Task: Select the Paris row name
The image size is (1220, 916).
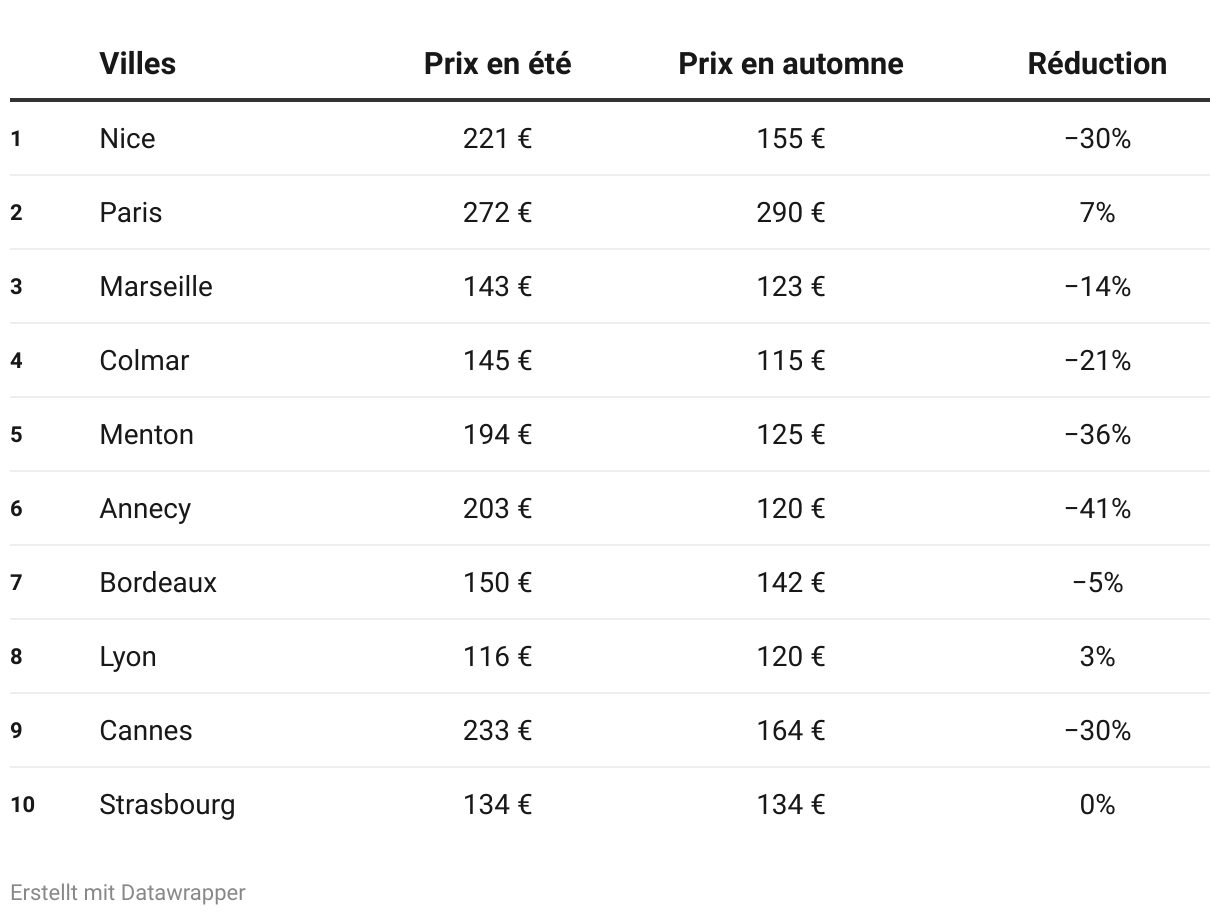Action: 130,212
